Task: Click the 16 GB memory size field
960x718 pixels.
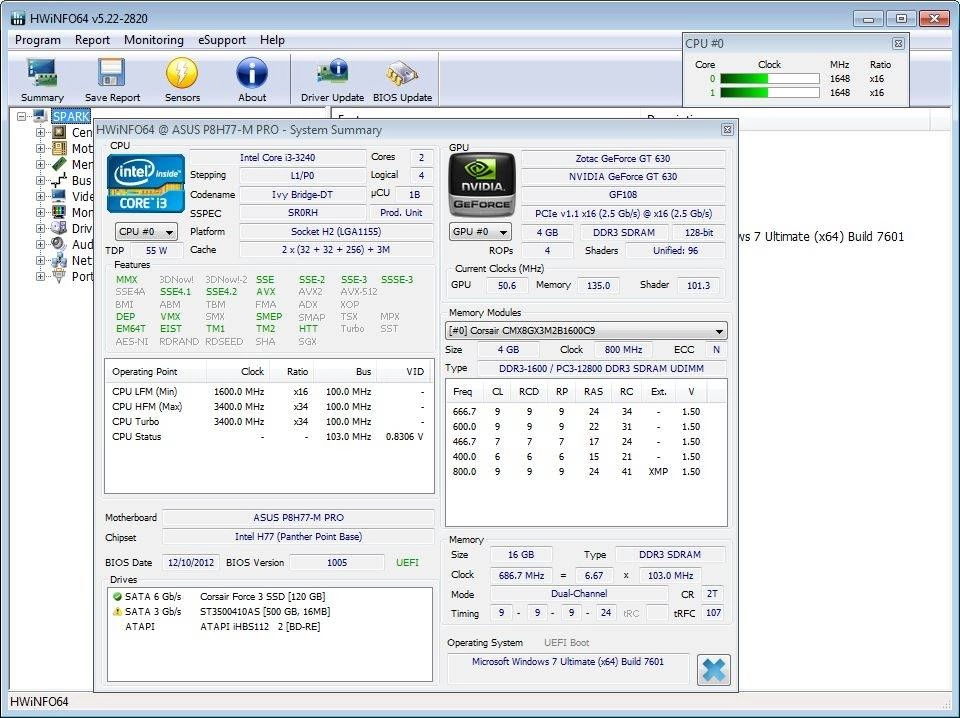Action: [520, 555]
